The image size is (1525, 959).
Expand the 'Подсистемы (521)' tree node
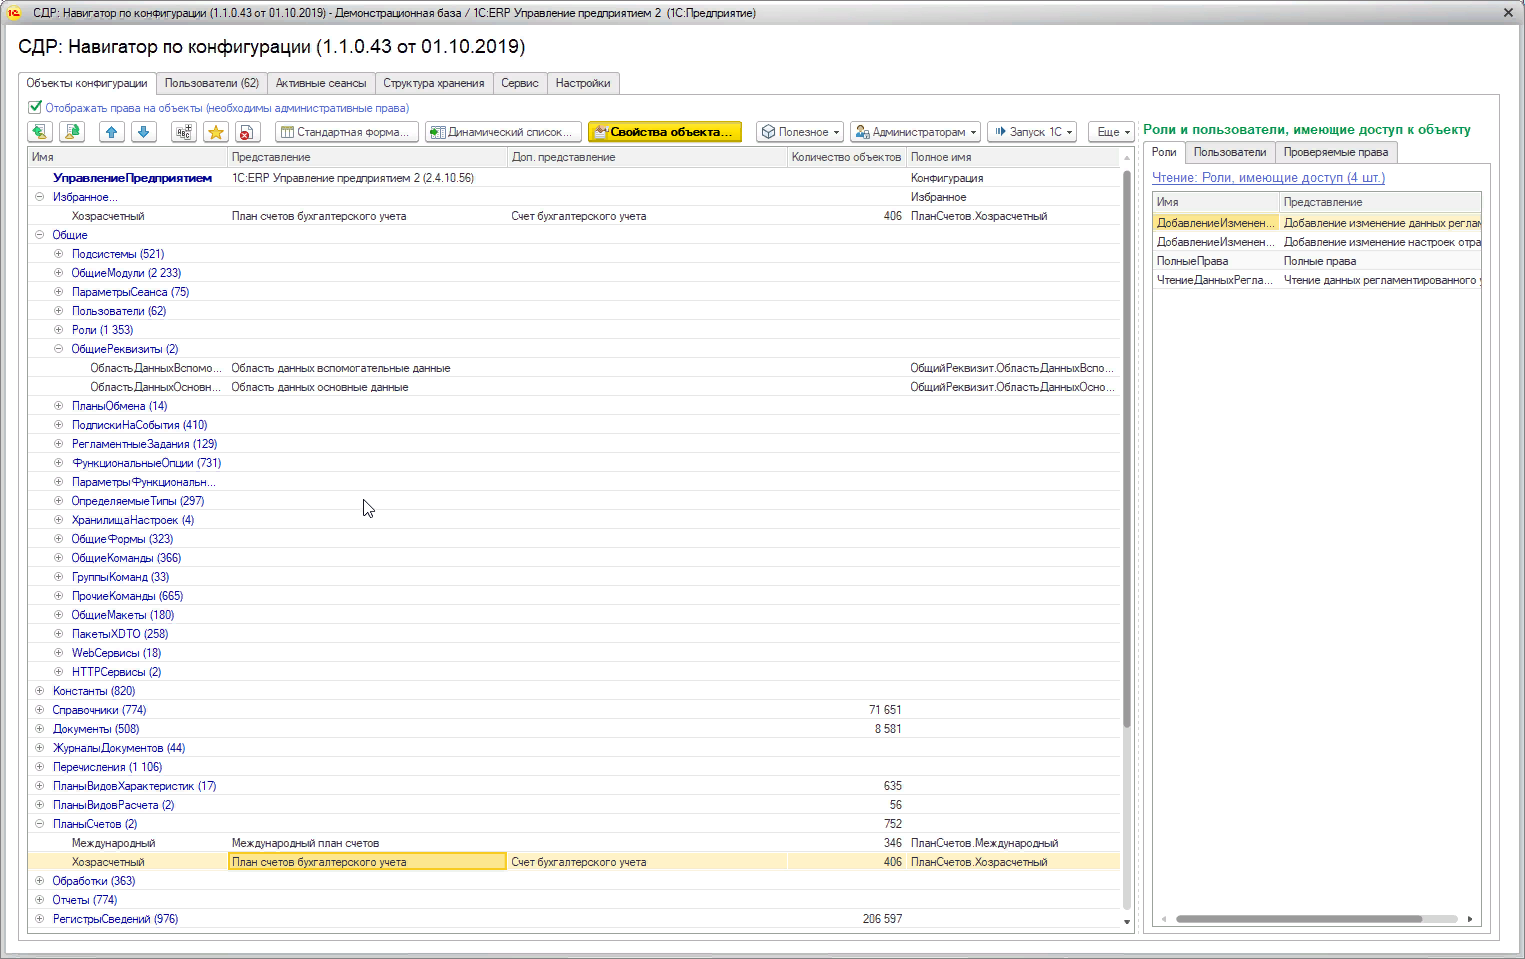coord(59,254)
